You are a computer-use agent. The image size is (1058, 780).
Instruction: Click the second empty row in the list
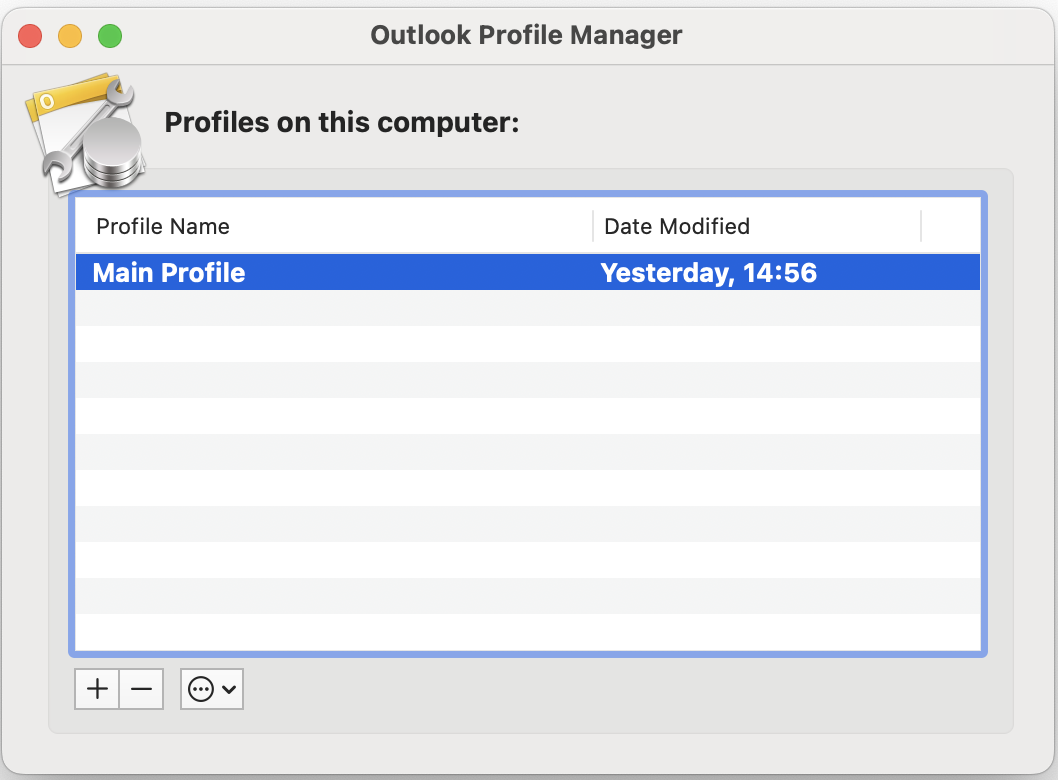point(527,344)
